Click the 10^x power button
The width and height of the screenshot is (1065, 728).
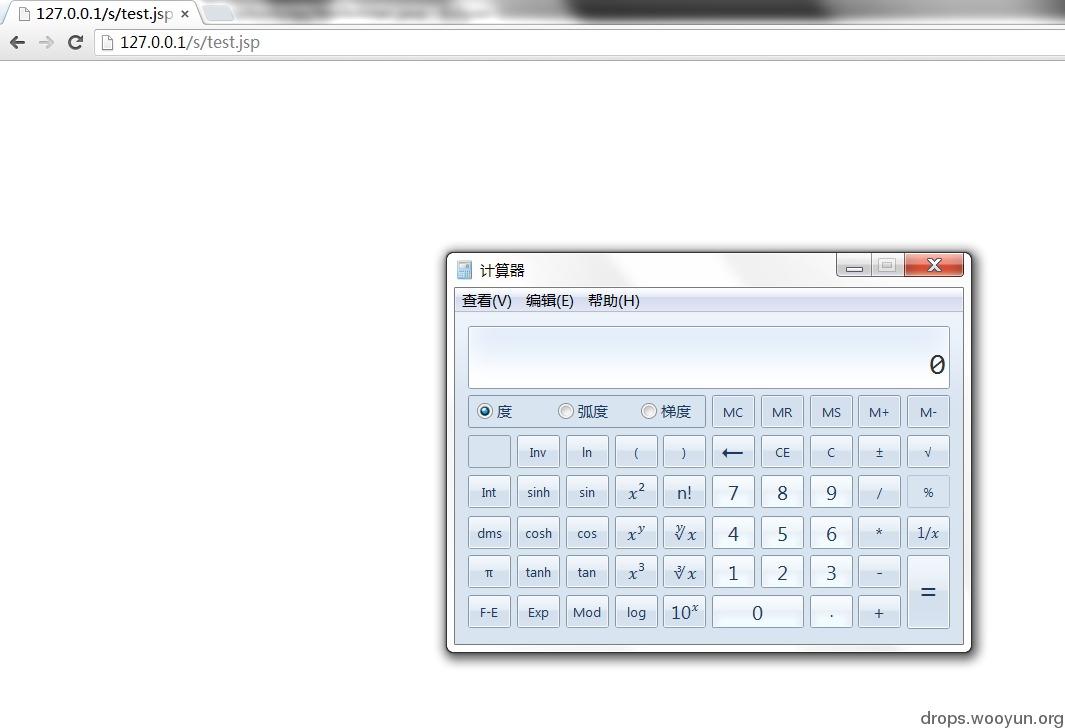tap(684, 613)
